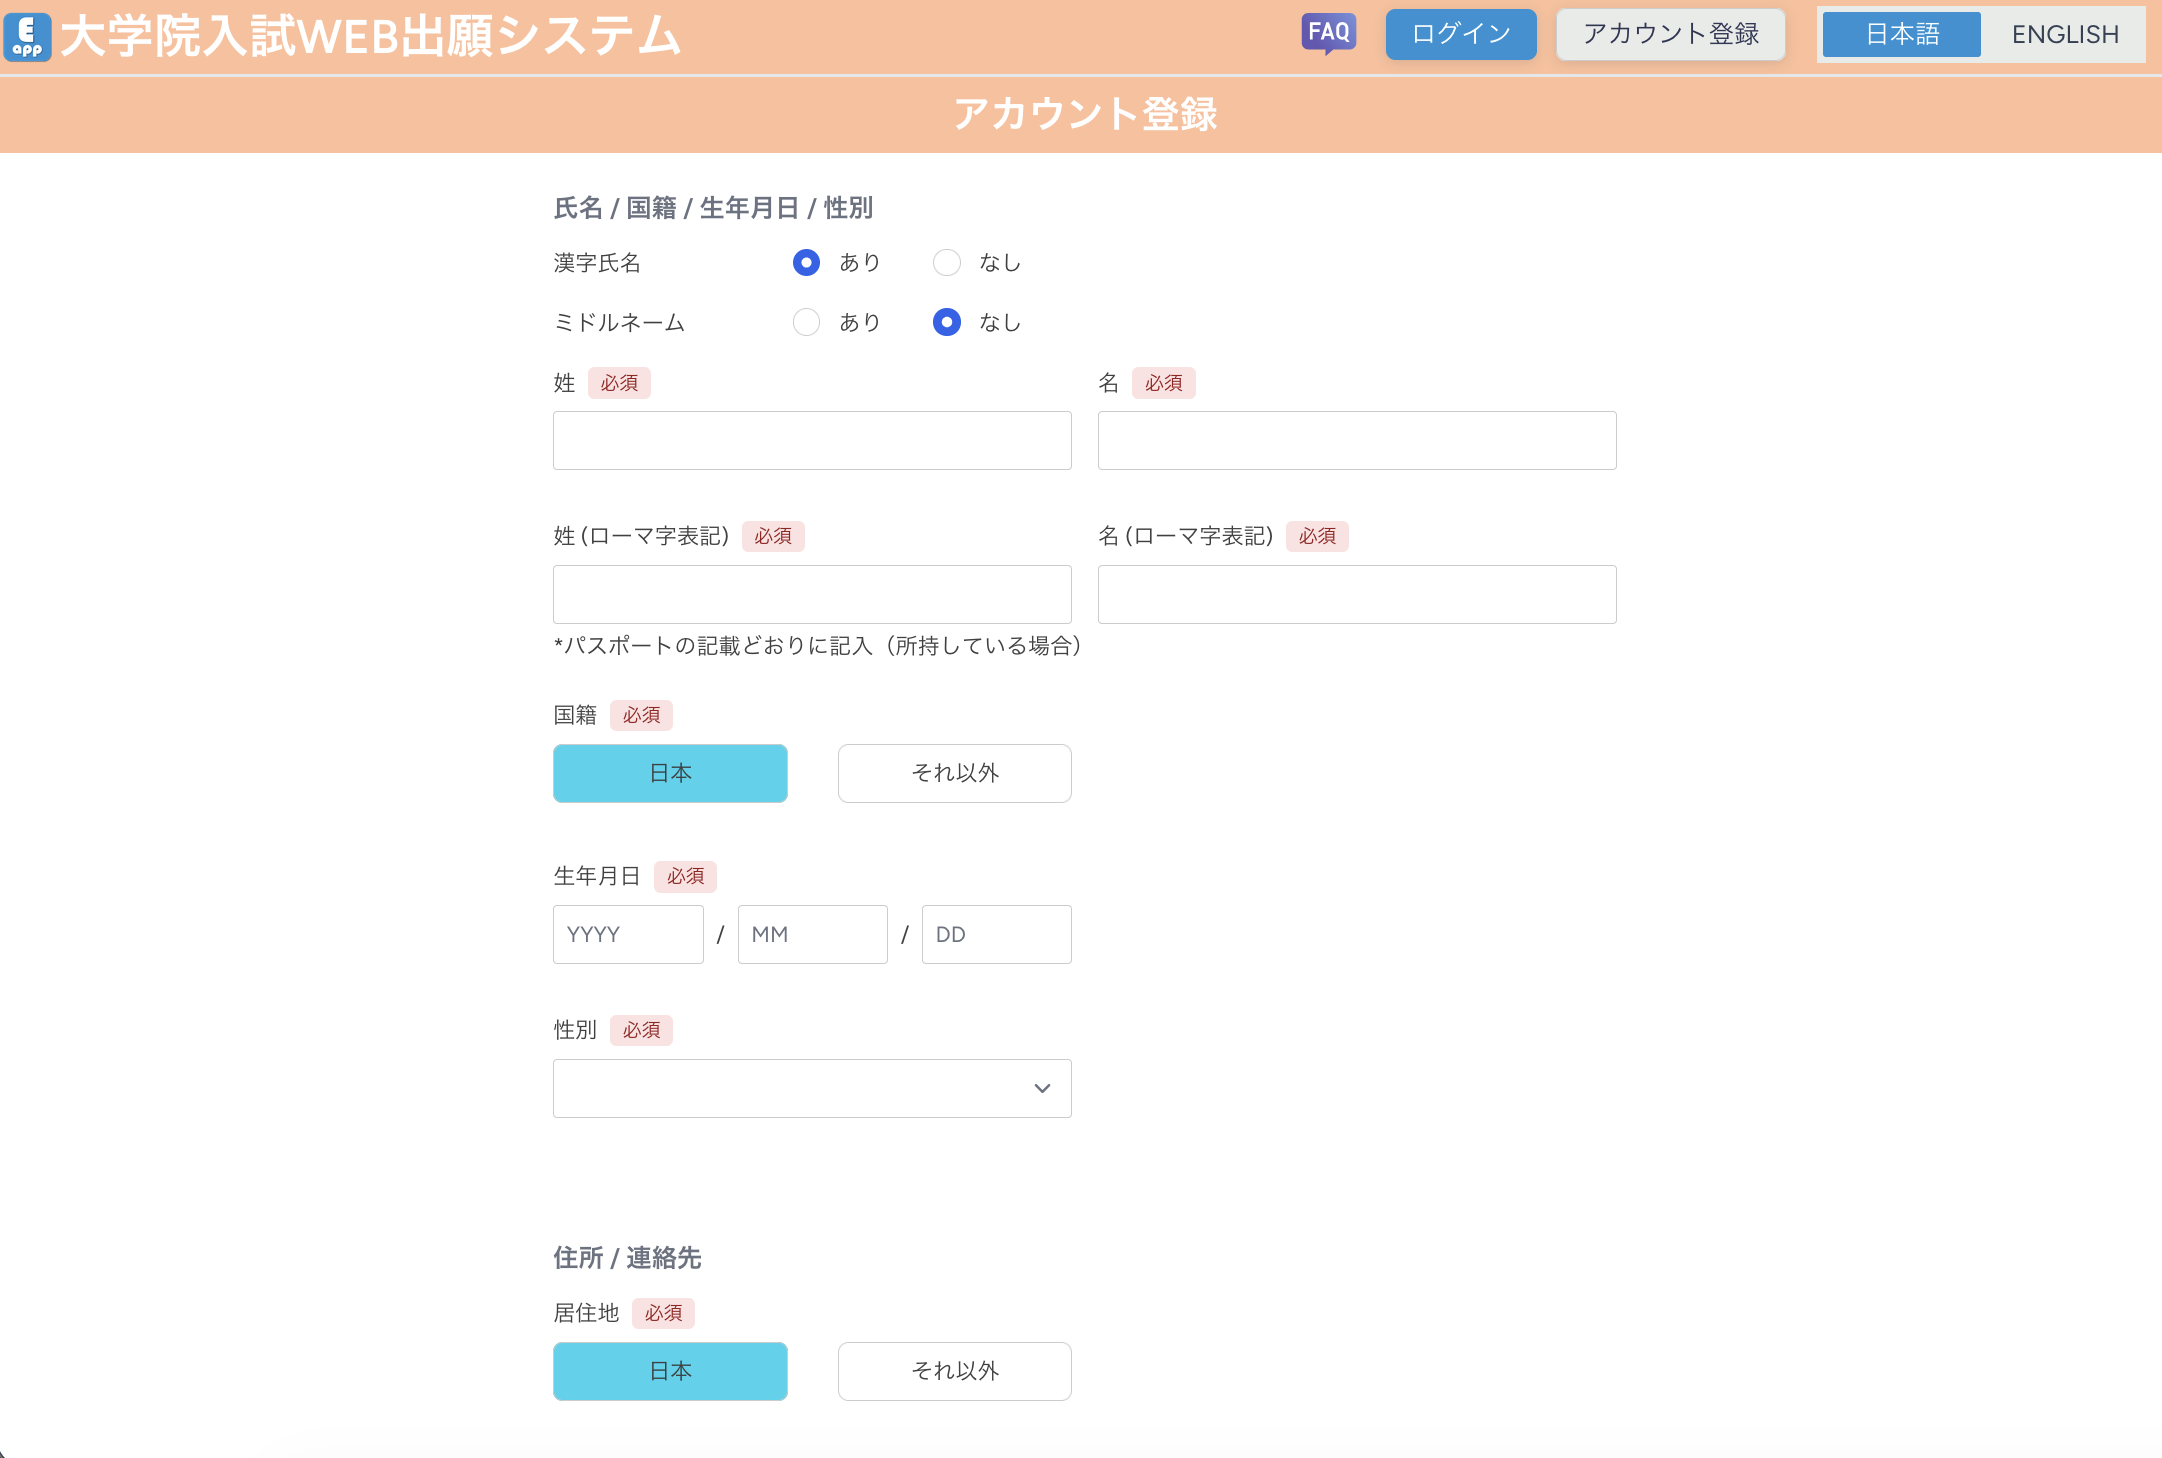The width and height of the screenshot is (2162, 1458).
Task: Select なし for 漢字氏名
Action: click(946, 263)
